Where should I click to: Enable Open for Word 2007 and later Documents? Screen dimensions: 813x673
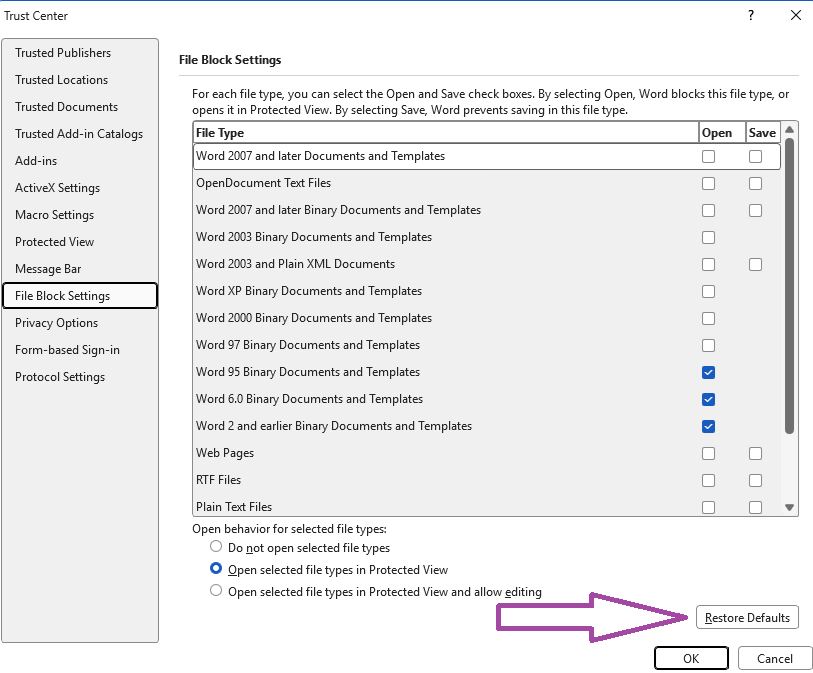pos(709,156)
